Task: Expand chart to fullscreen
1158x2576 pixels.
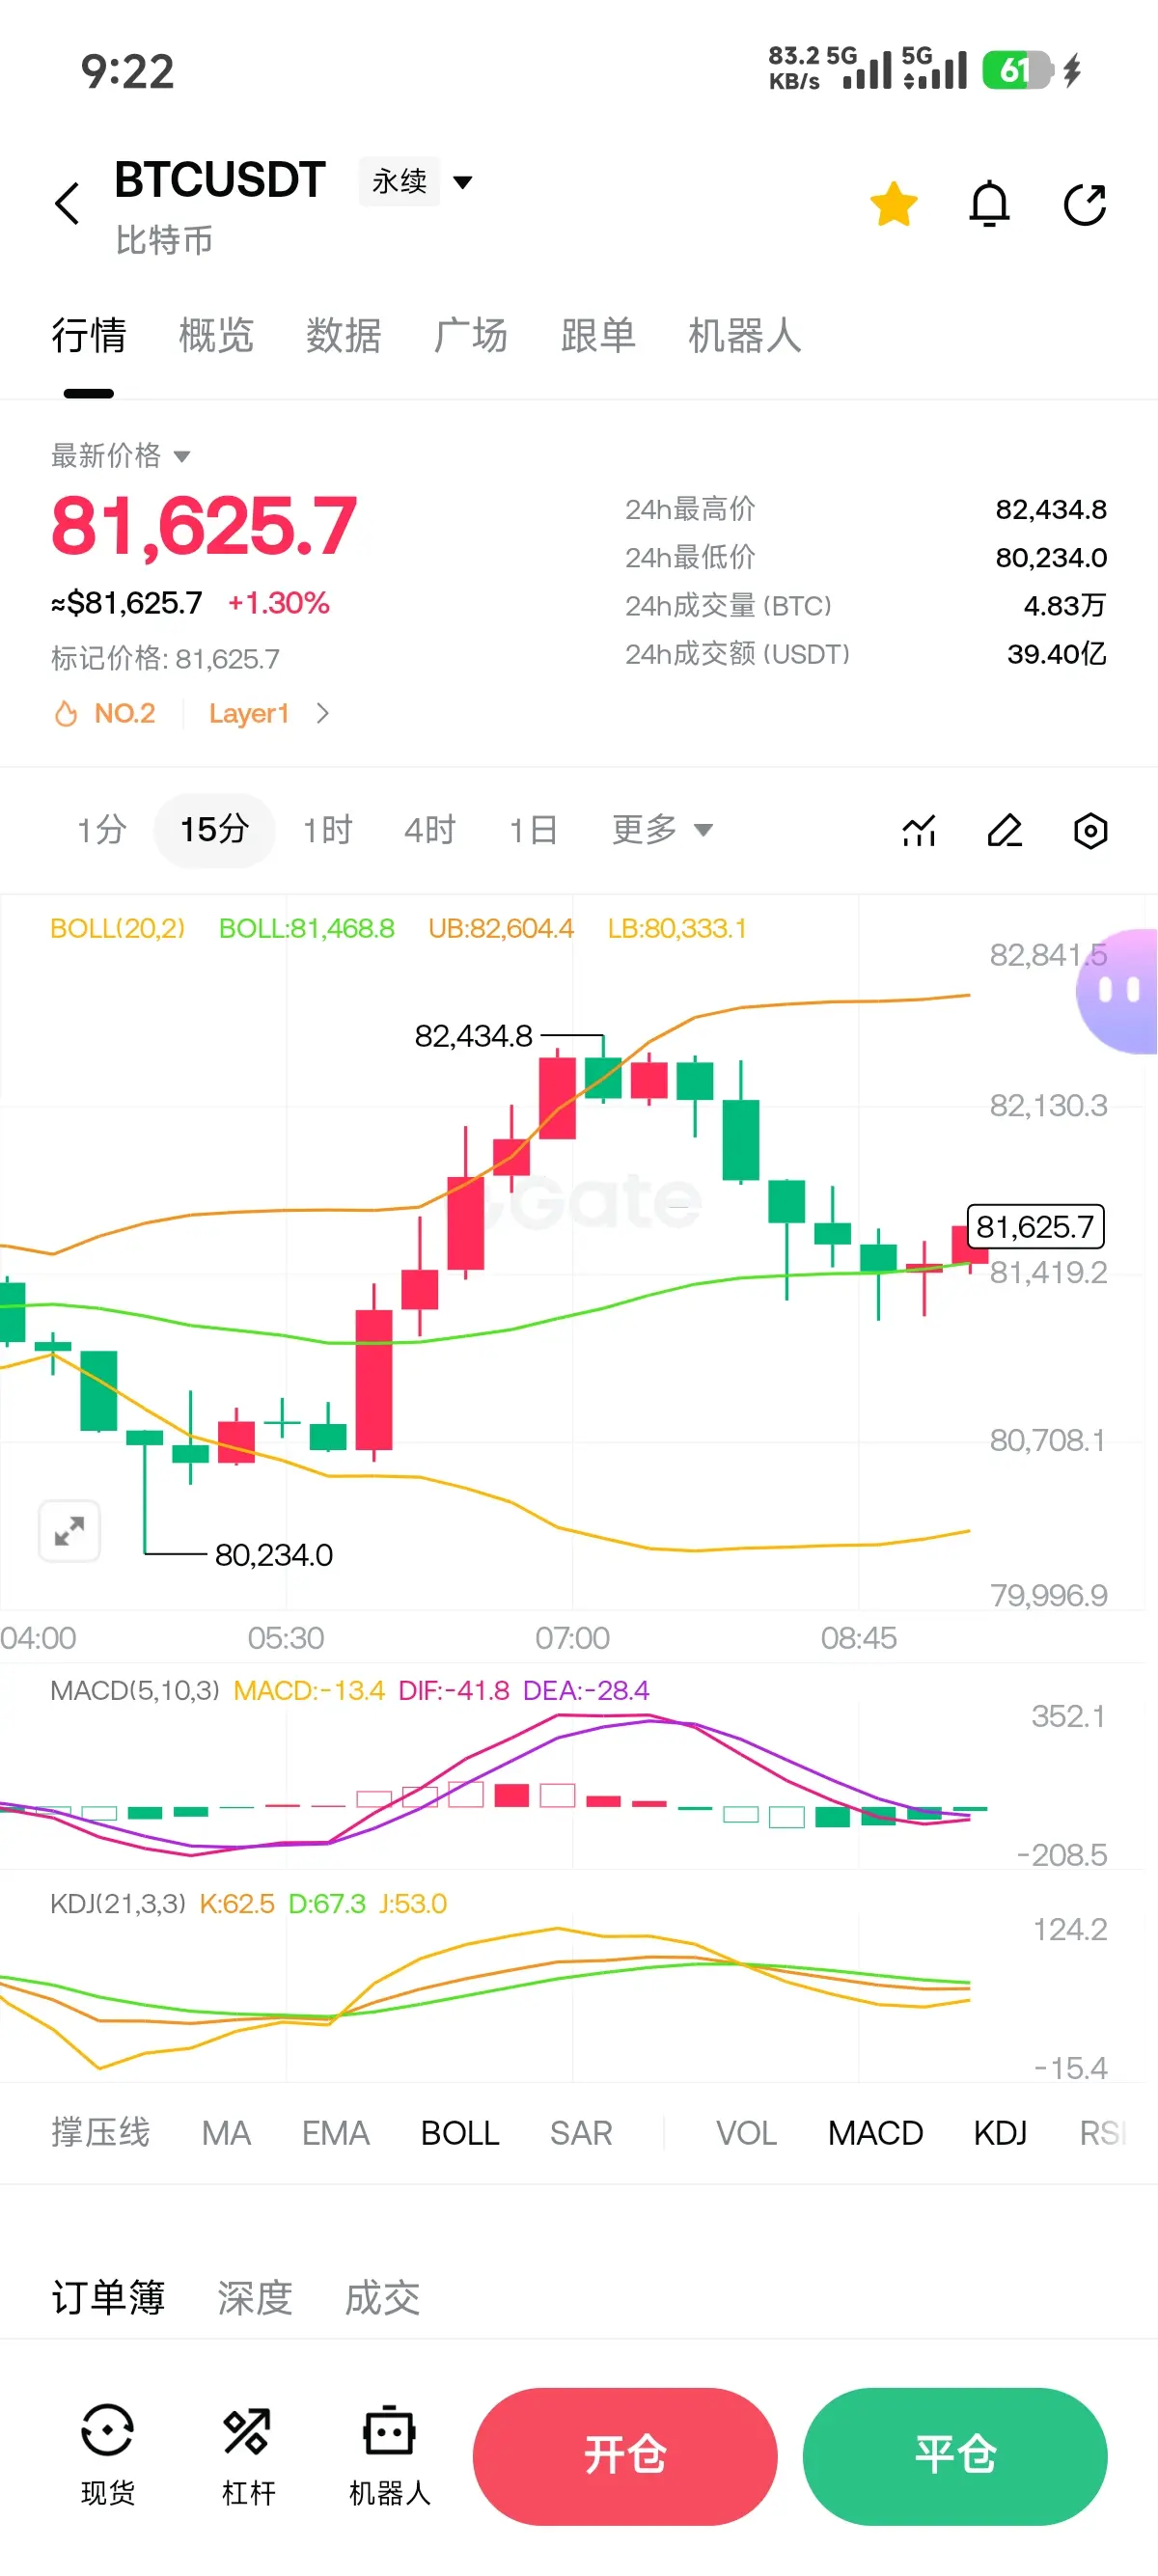Action: (69, 1531)
